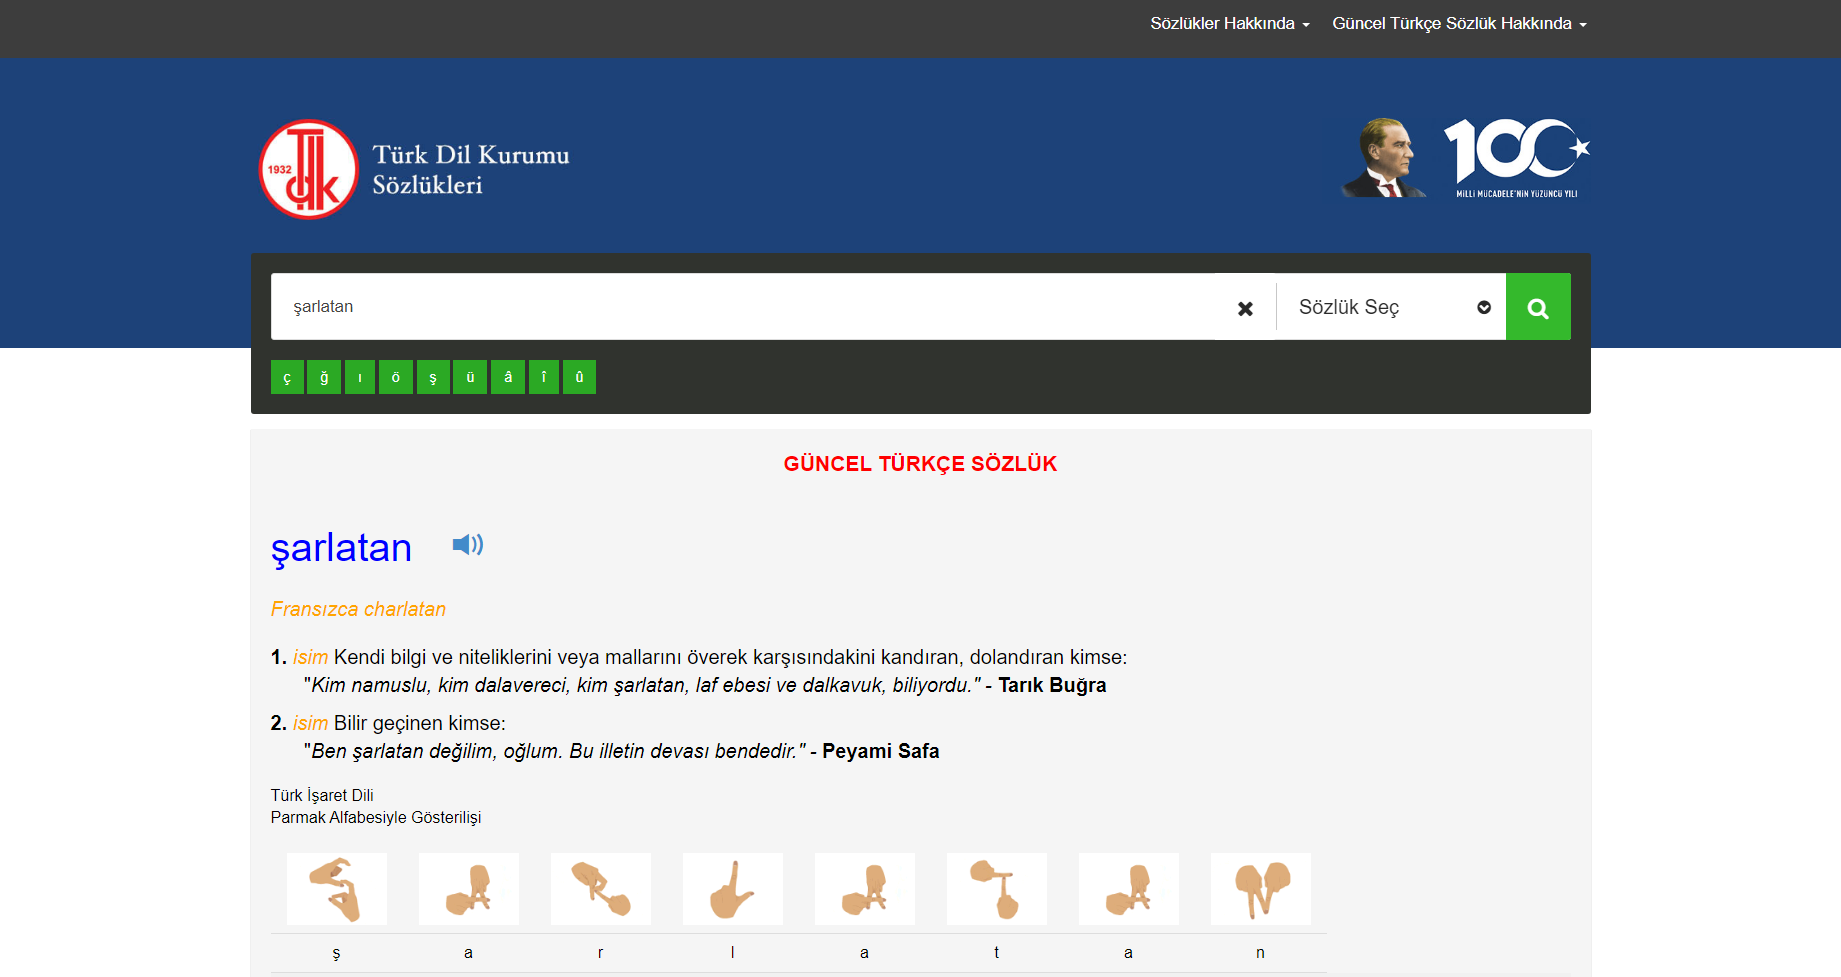Image resolution: width=1841 pixels, height=977 pixels.
Task: Click the GÜNCEL TÜRKÇE SÖZLÜK heading
Action: pos(920,464)
